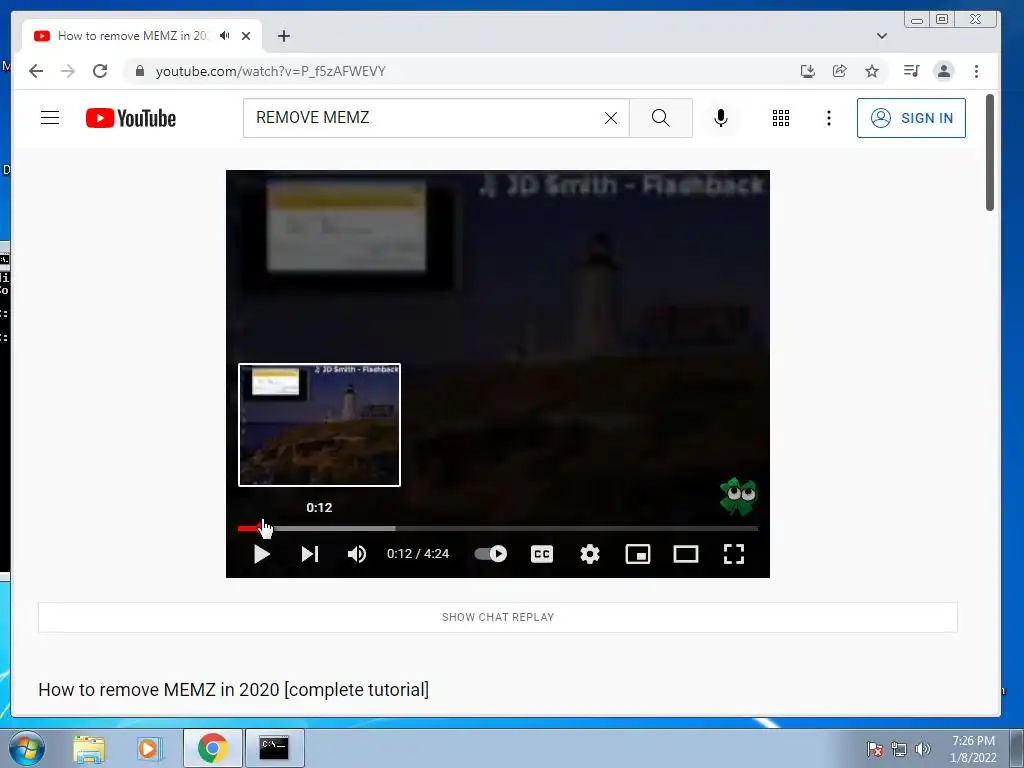
Task: Enter full screen video
Action: tap(734, 554)
